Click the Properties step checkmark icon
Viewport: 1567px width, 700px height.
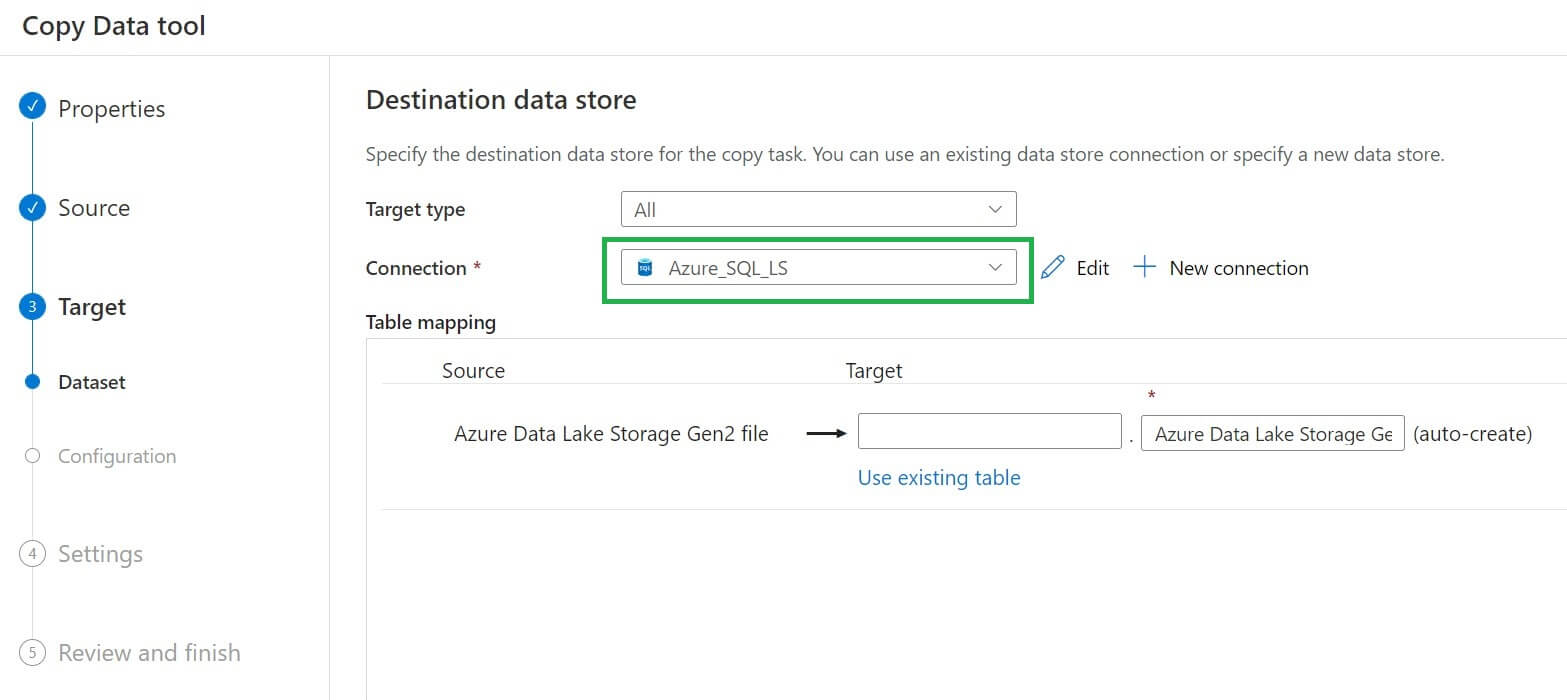33,107
